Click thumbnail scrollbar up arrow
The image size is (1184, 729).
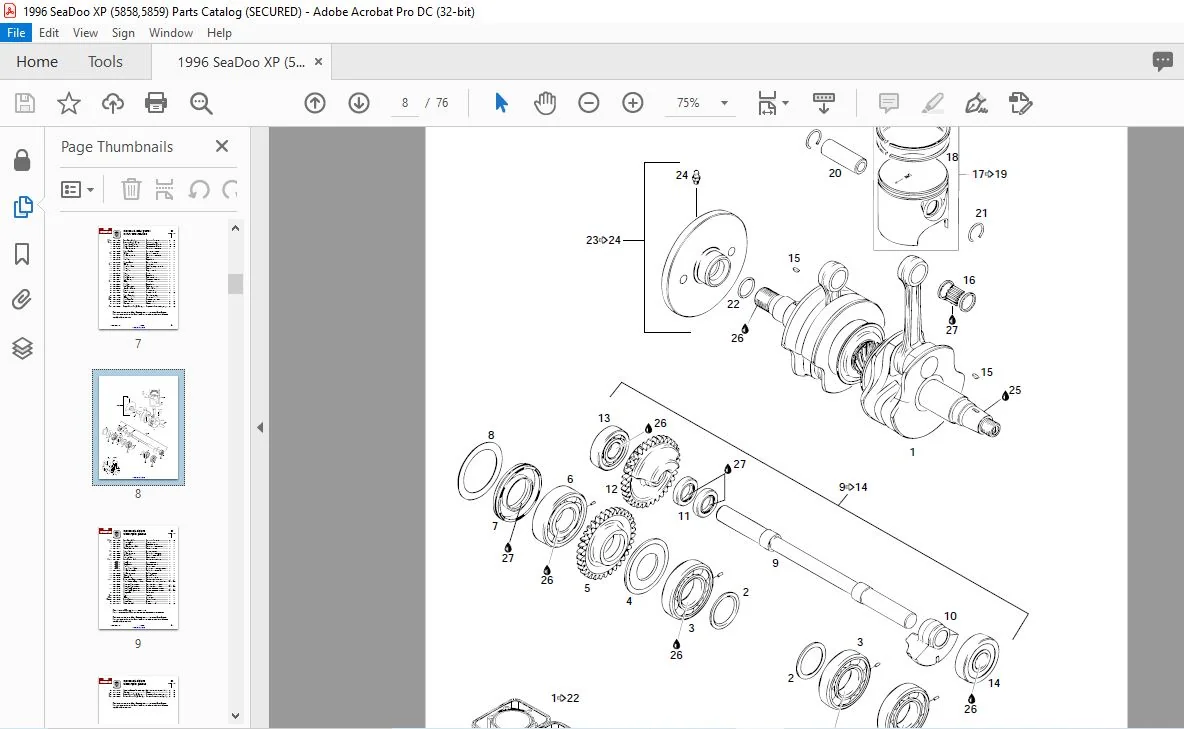pyautogui.click(x=236, y=228)
